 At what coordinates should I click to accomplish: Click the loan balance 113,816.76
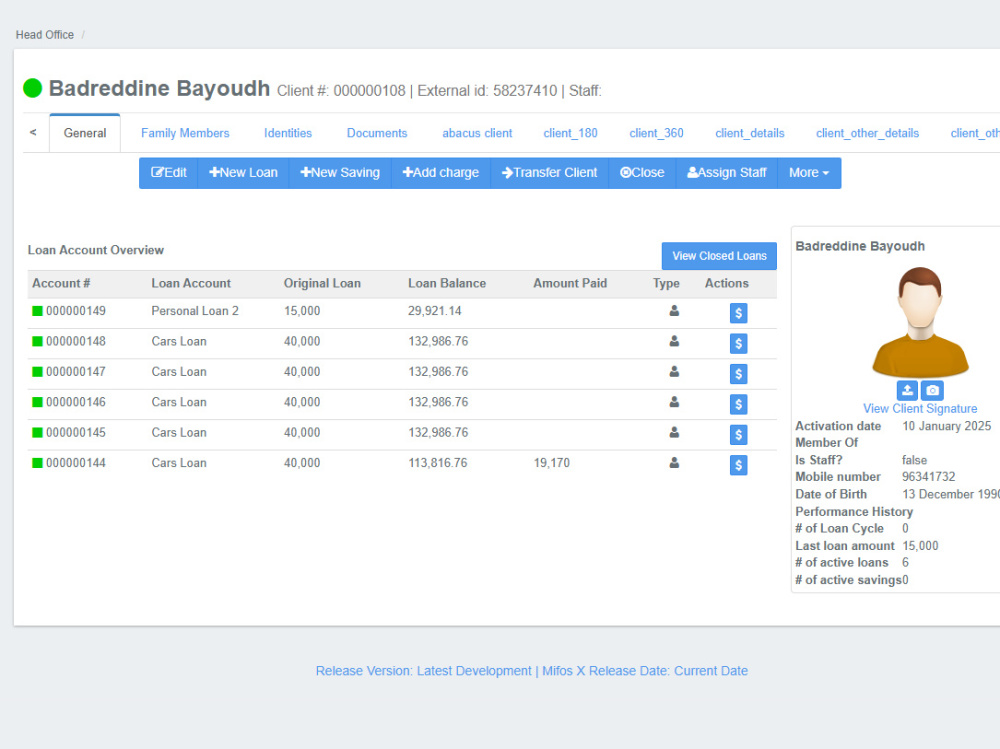pyautogui.click(x=438, y=463)
